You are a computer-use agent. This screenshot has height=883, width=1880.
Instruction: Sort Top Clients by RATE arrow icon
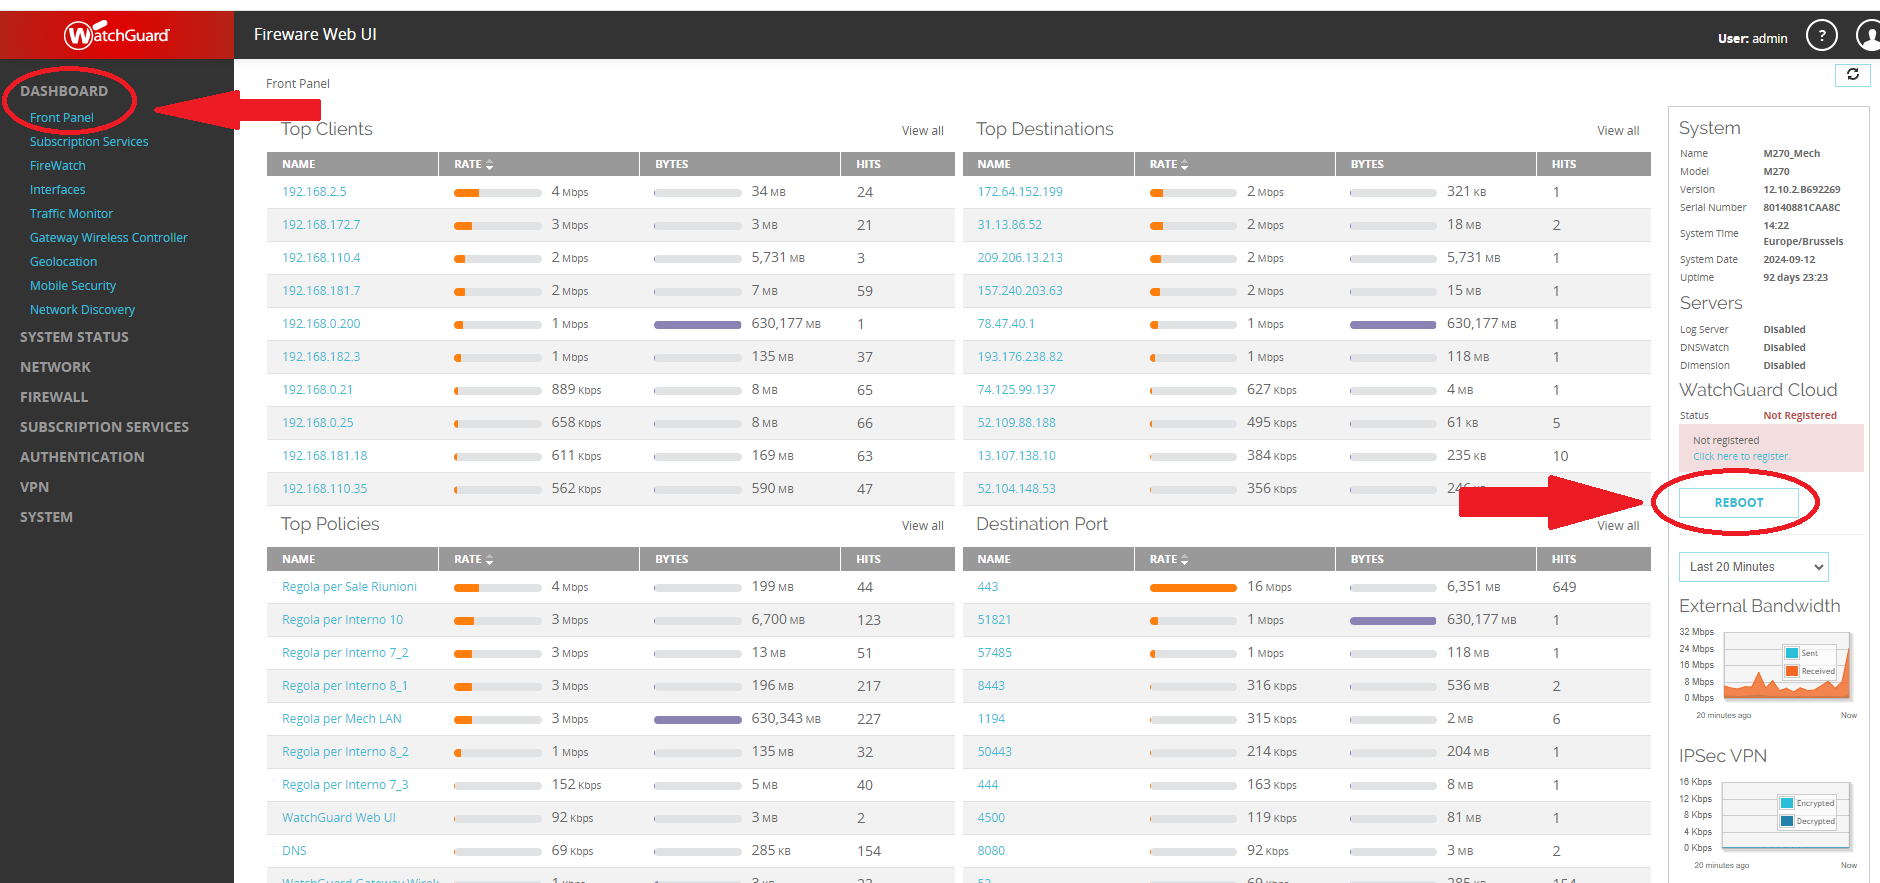click(x=489, y=165)
